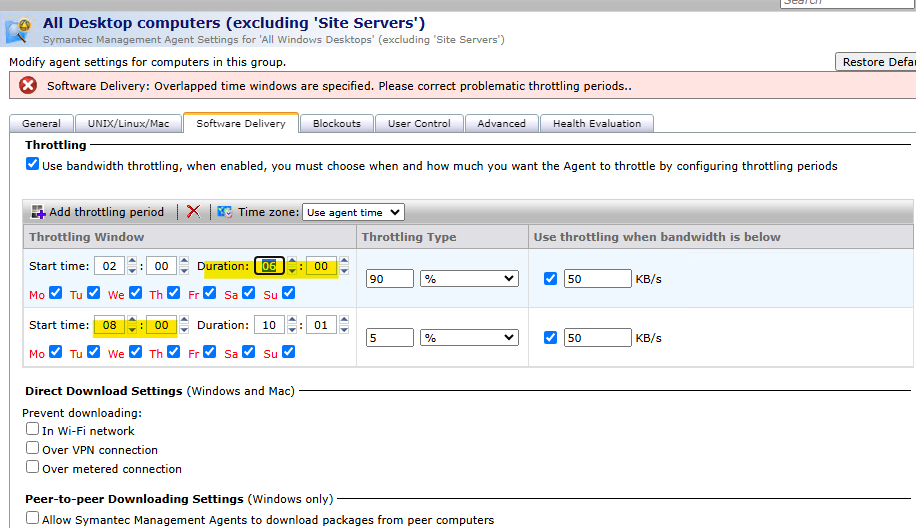Open the Health Evaluation tab
Screen dimensions: 916x528
click(x=597, y=123)
